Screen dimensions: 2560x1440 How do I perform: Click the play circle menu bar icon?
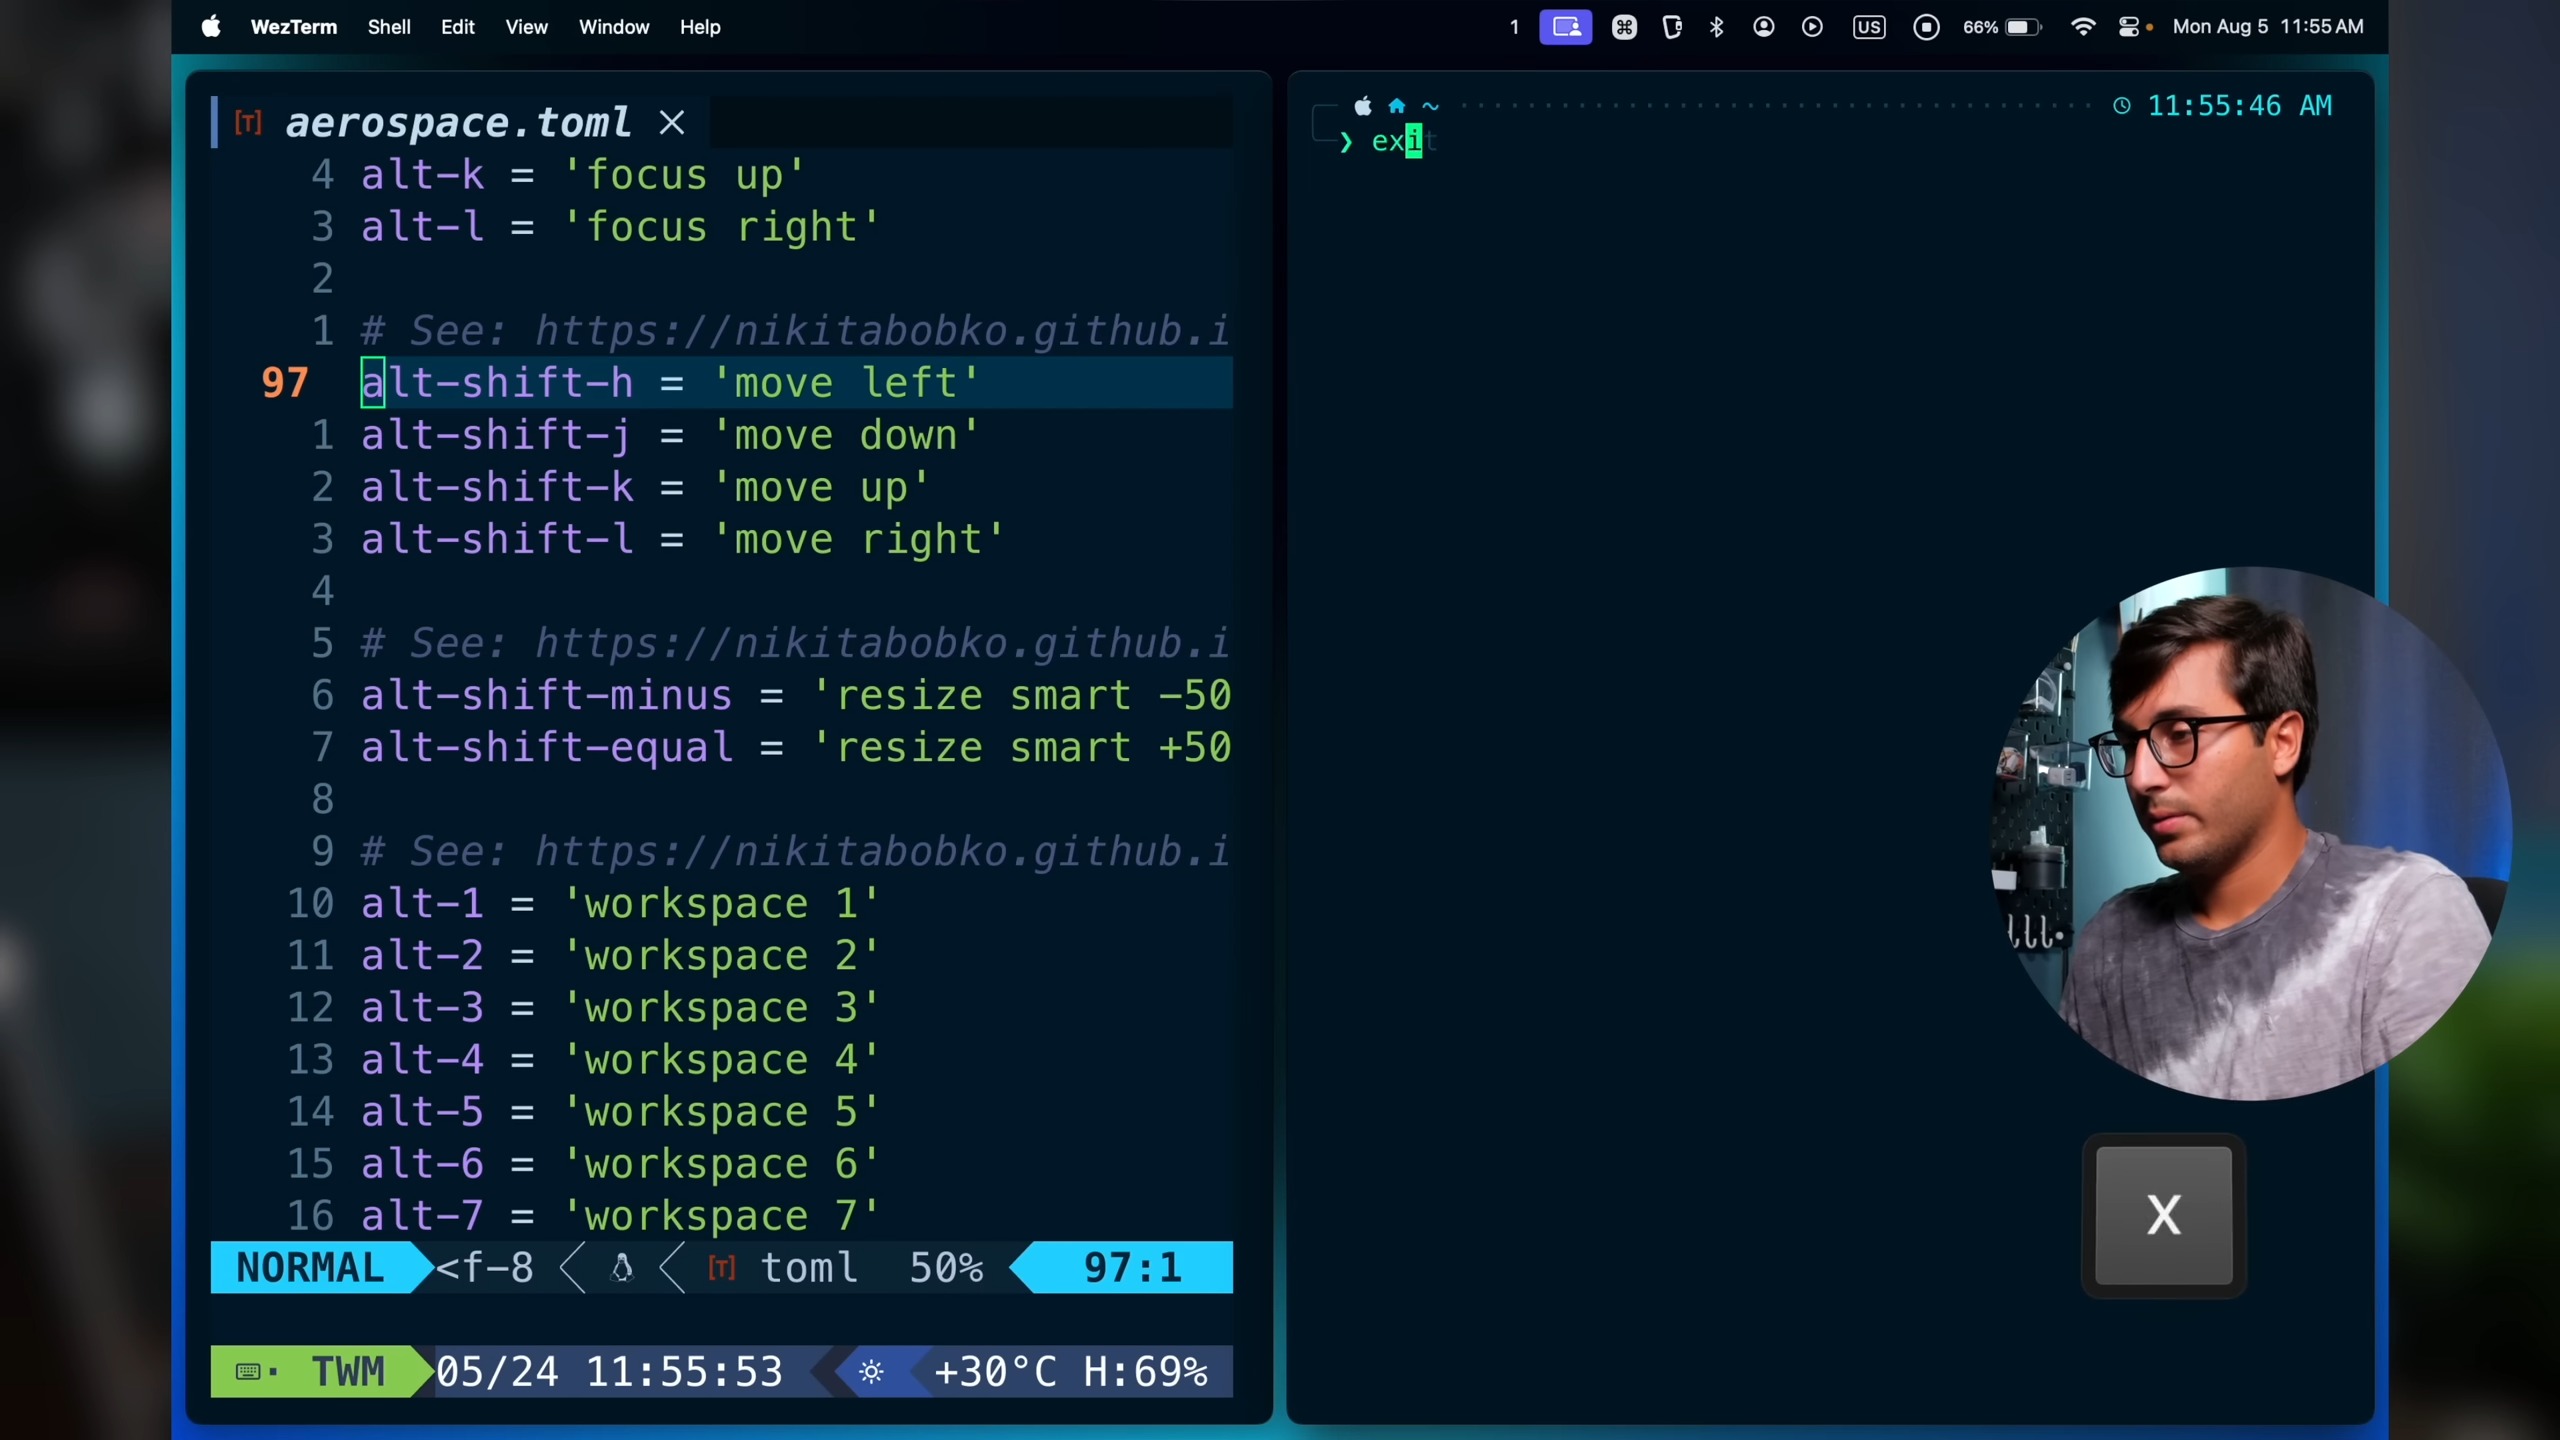coord(1812,27)
